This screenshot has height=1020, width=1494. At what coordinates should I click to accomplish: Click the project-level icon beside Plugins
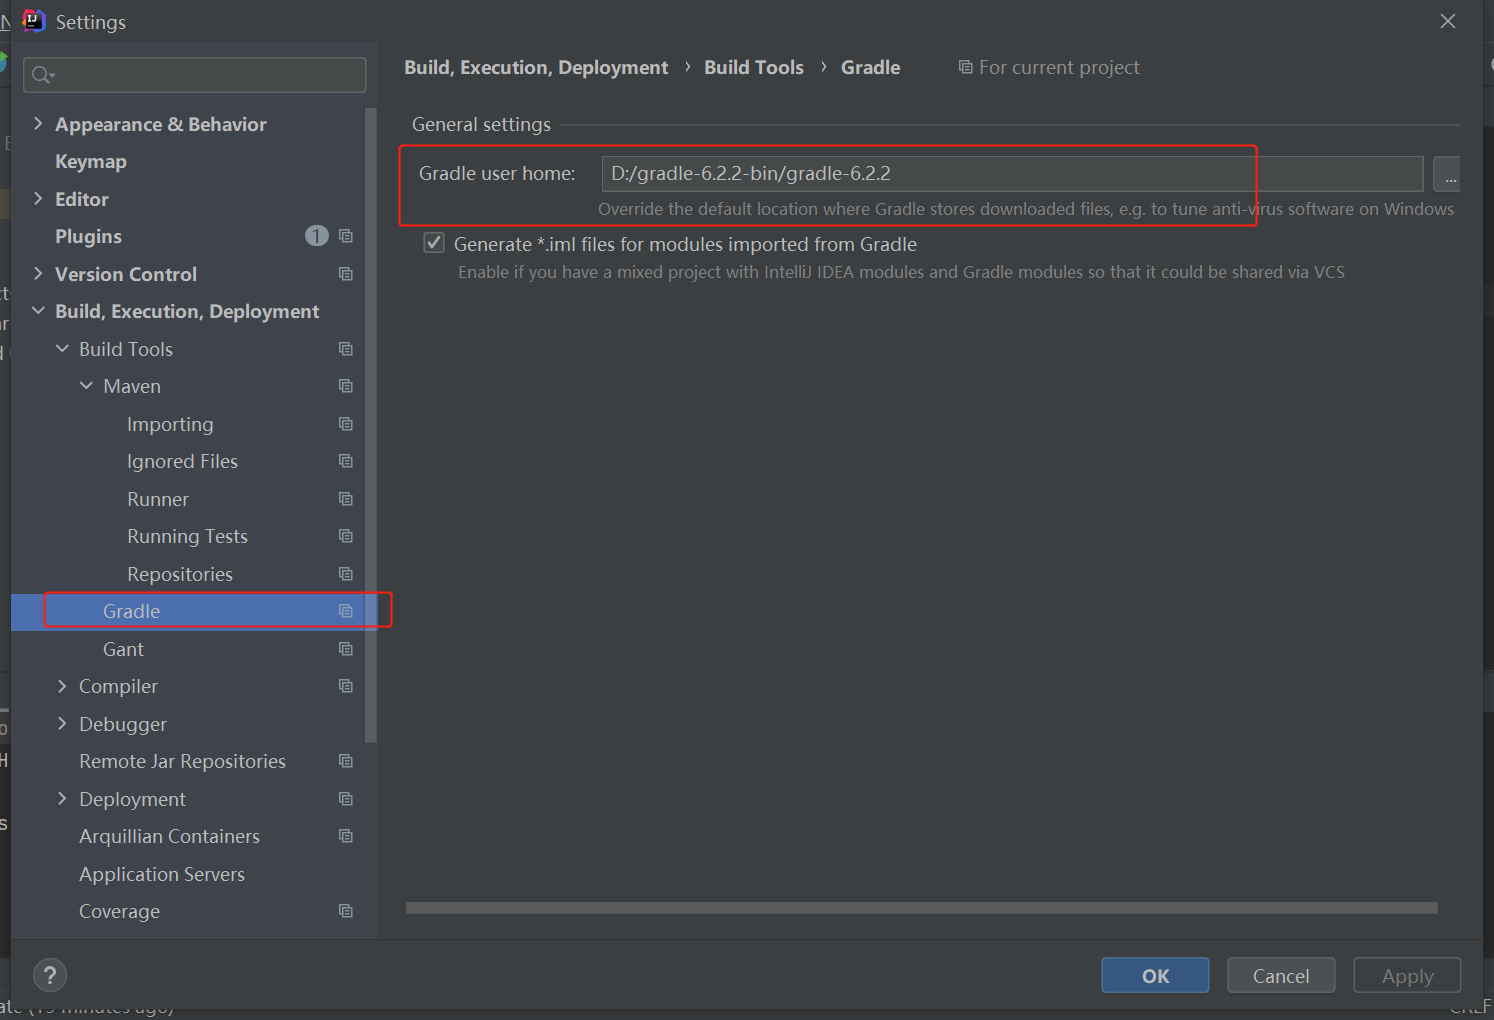(x=346, y=236)
